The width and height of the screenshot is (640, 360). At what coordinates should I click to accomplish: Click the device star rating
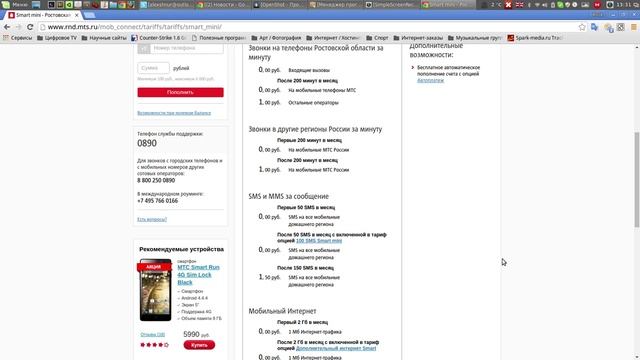[154, 345]
